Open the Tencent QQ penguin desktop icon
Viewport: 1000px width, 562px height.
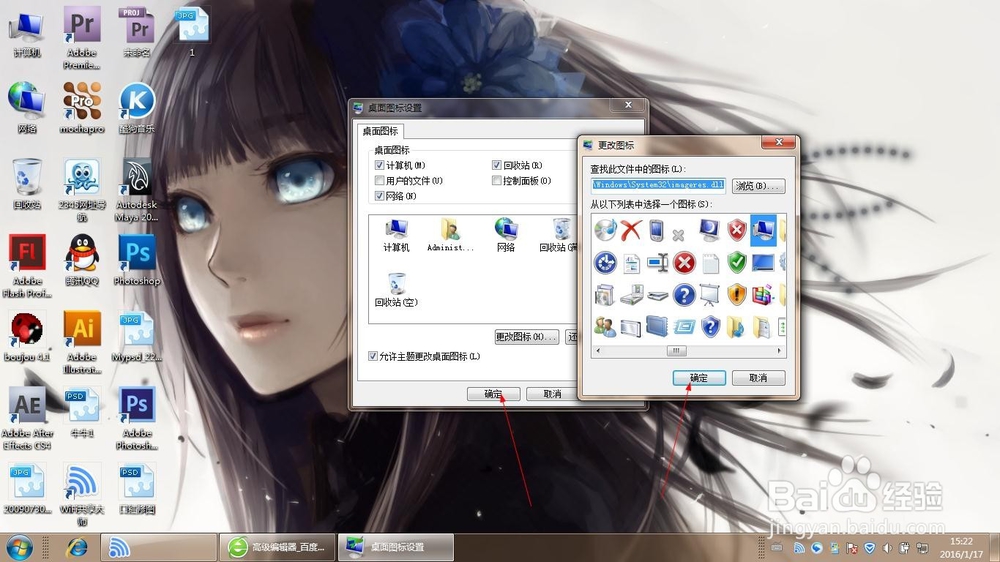point(82,260)
